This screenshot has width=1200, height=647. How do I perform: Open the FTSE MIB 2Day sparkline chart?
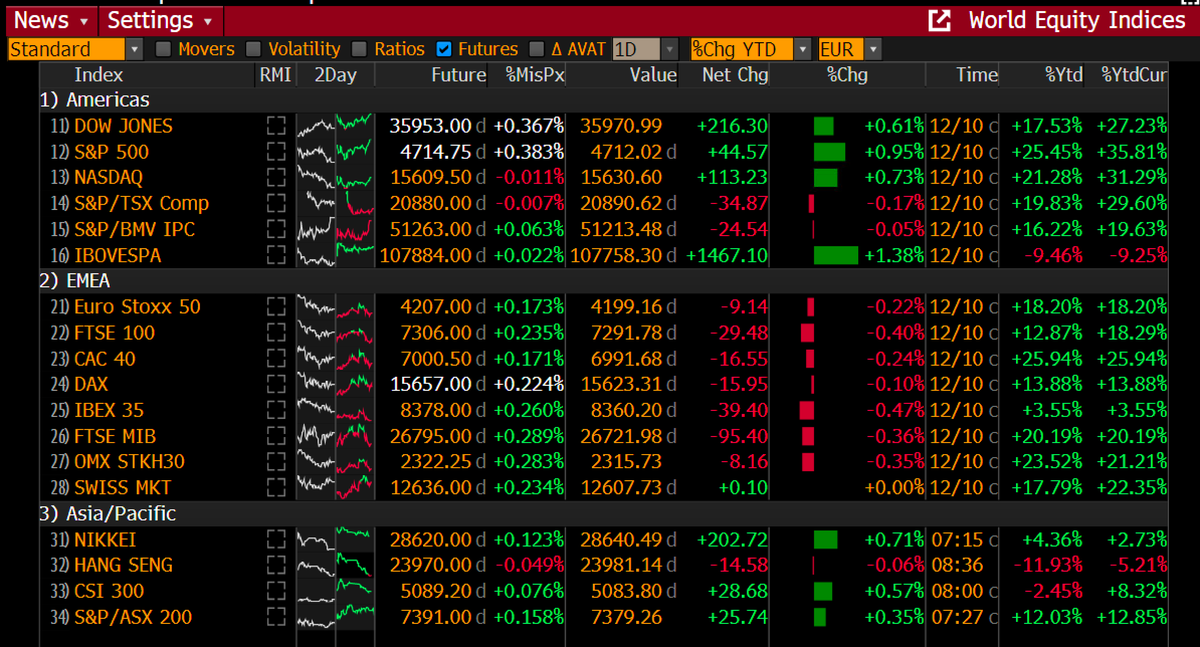(x=335, y=436)
